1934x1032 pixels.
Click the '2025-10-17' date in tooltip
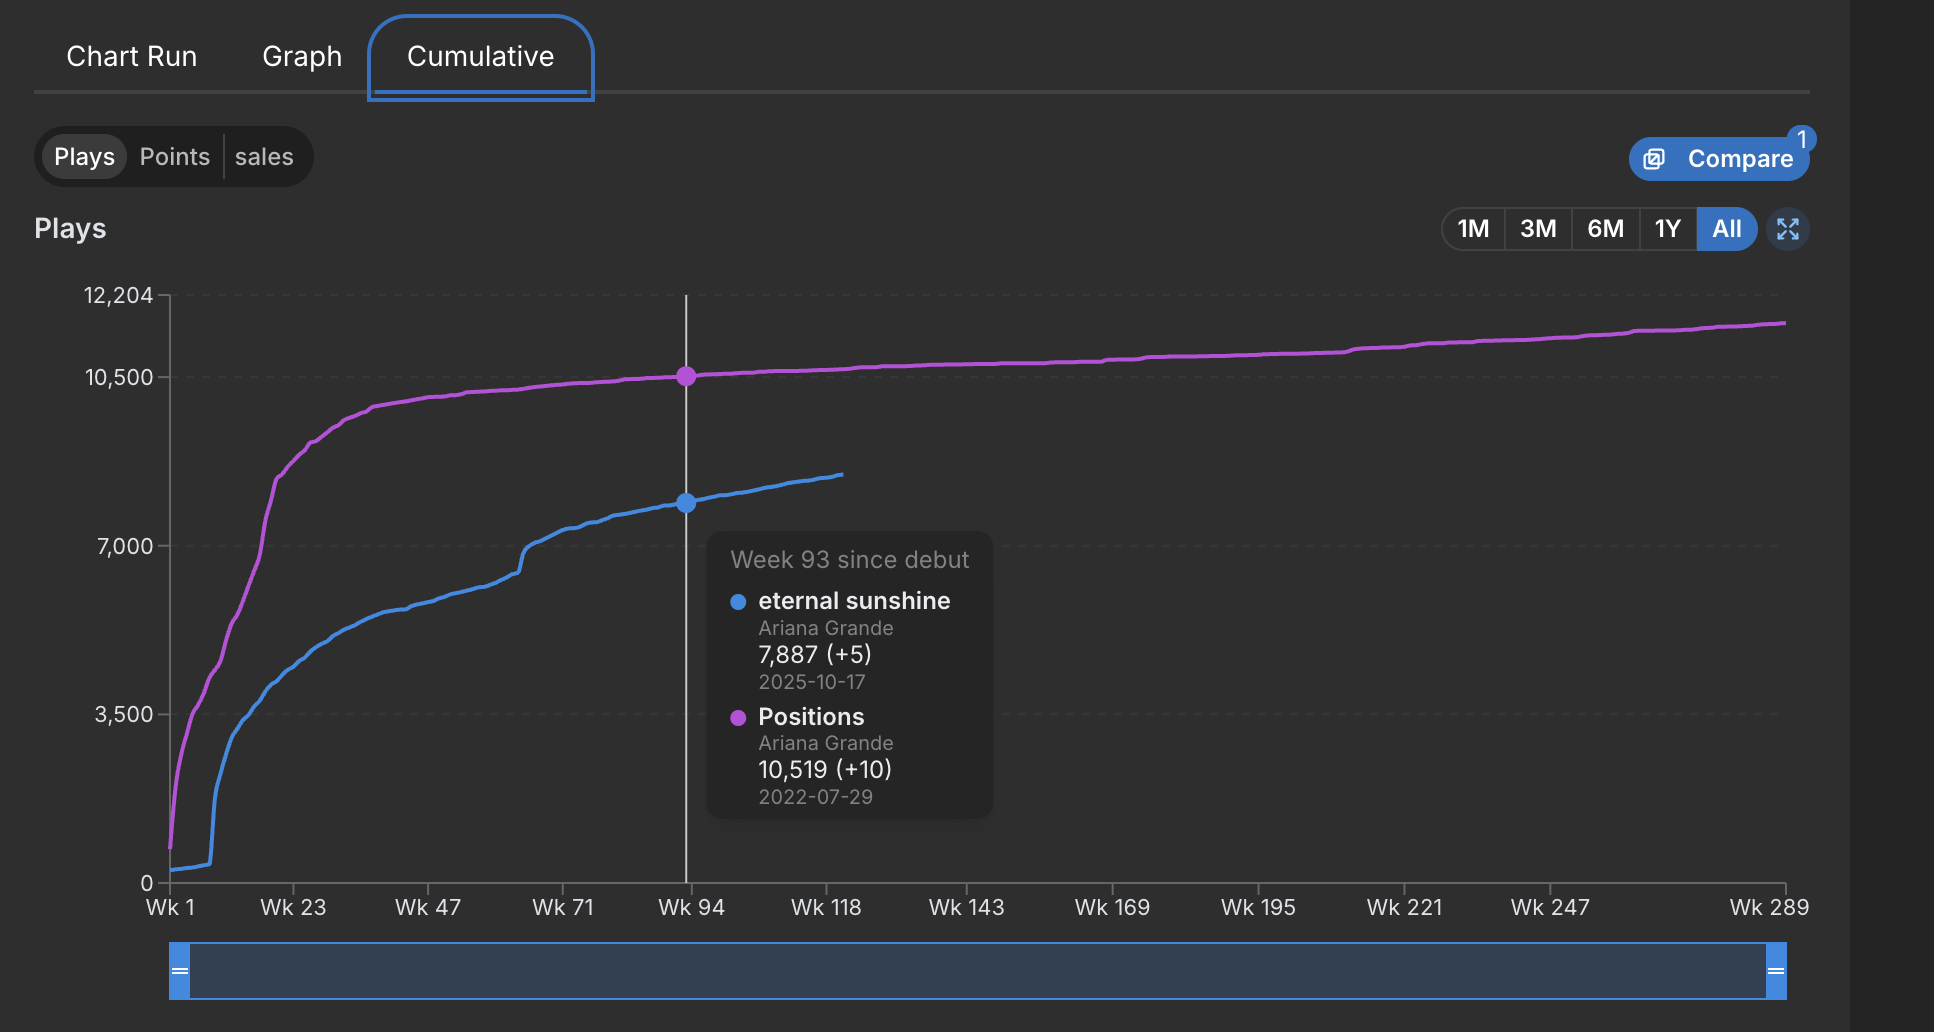812,682
